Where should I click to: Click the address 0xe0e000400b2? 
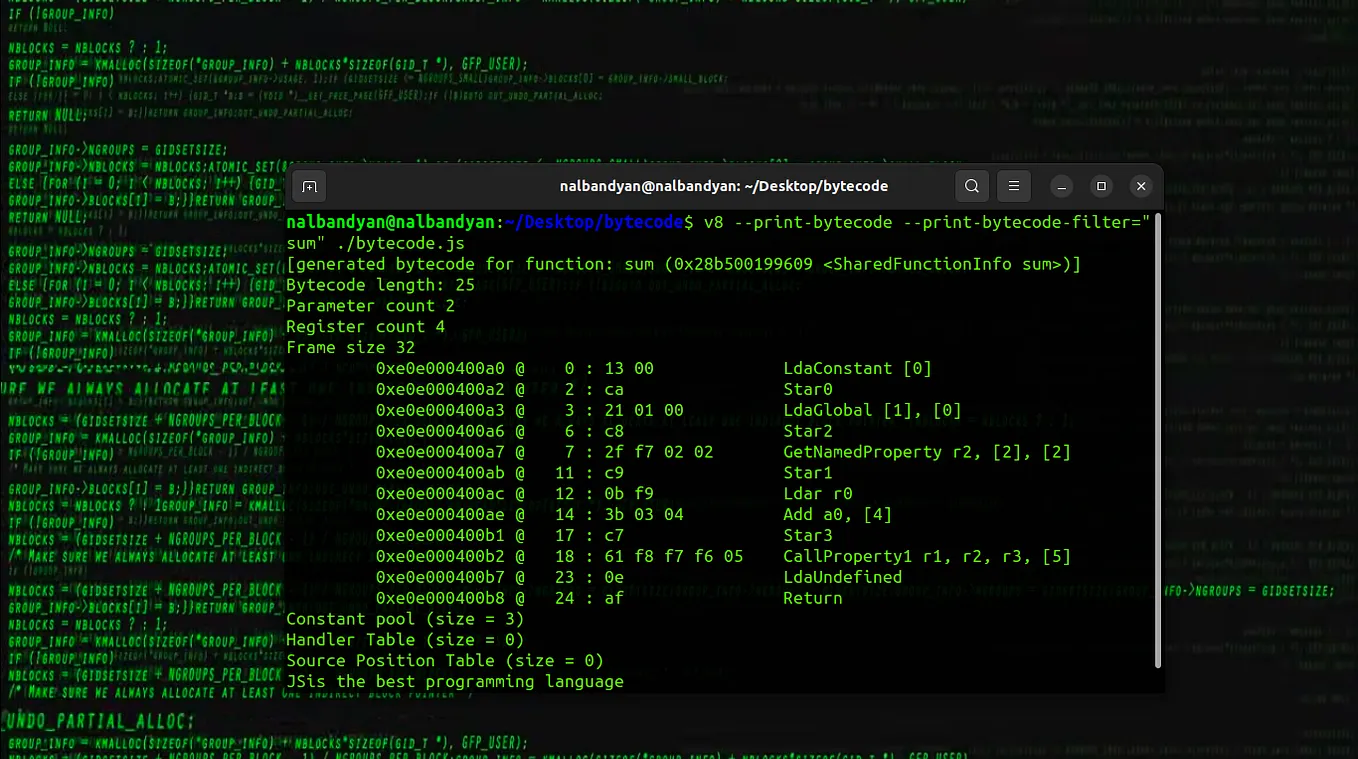440,556
